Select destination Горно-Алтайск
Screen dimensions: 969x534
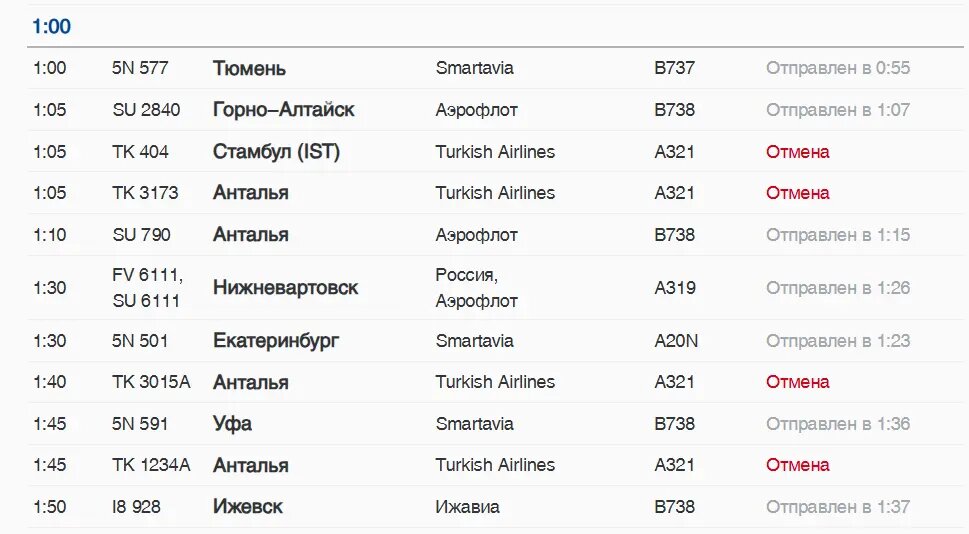[283, 110]
